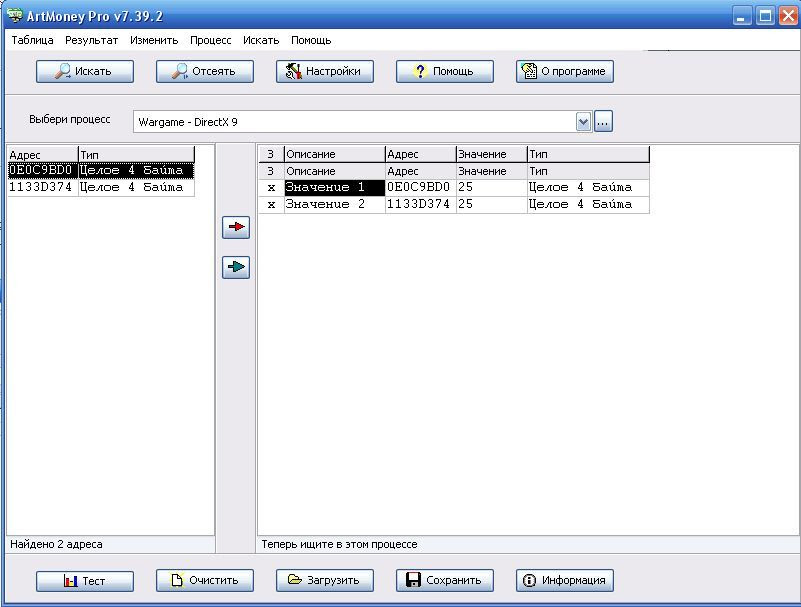Click the Тип column header in right table
The image size is (801, 607).
pos(588,154)
